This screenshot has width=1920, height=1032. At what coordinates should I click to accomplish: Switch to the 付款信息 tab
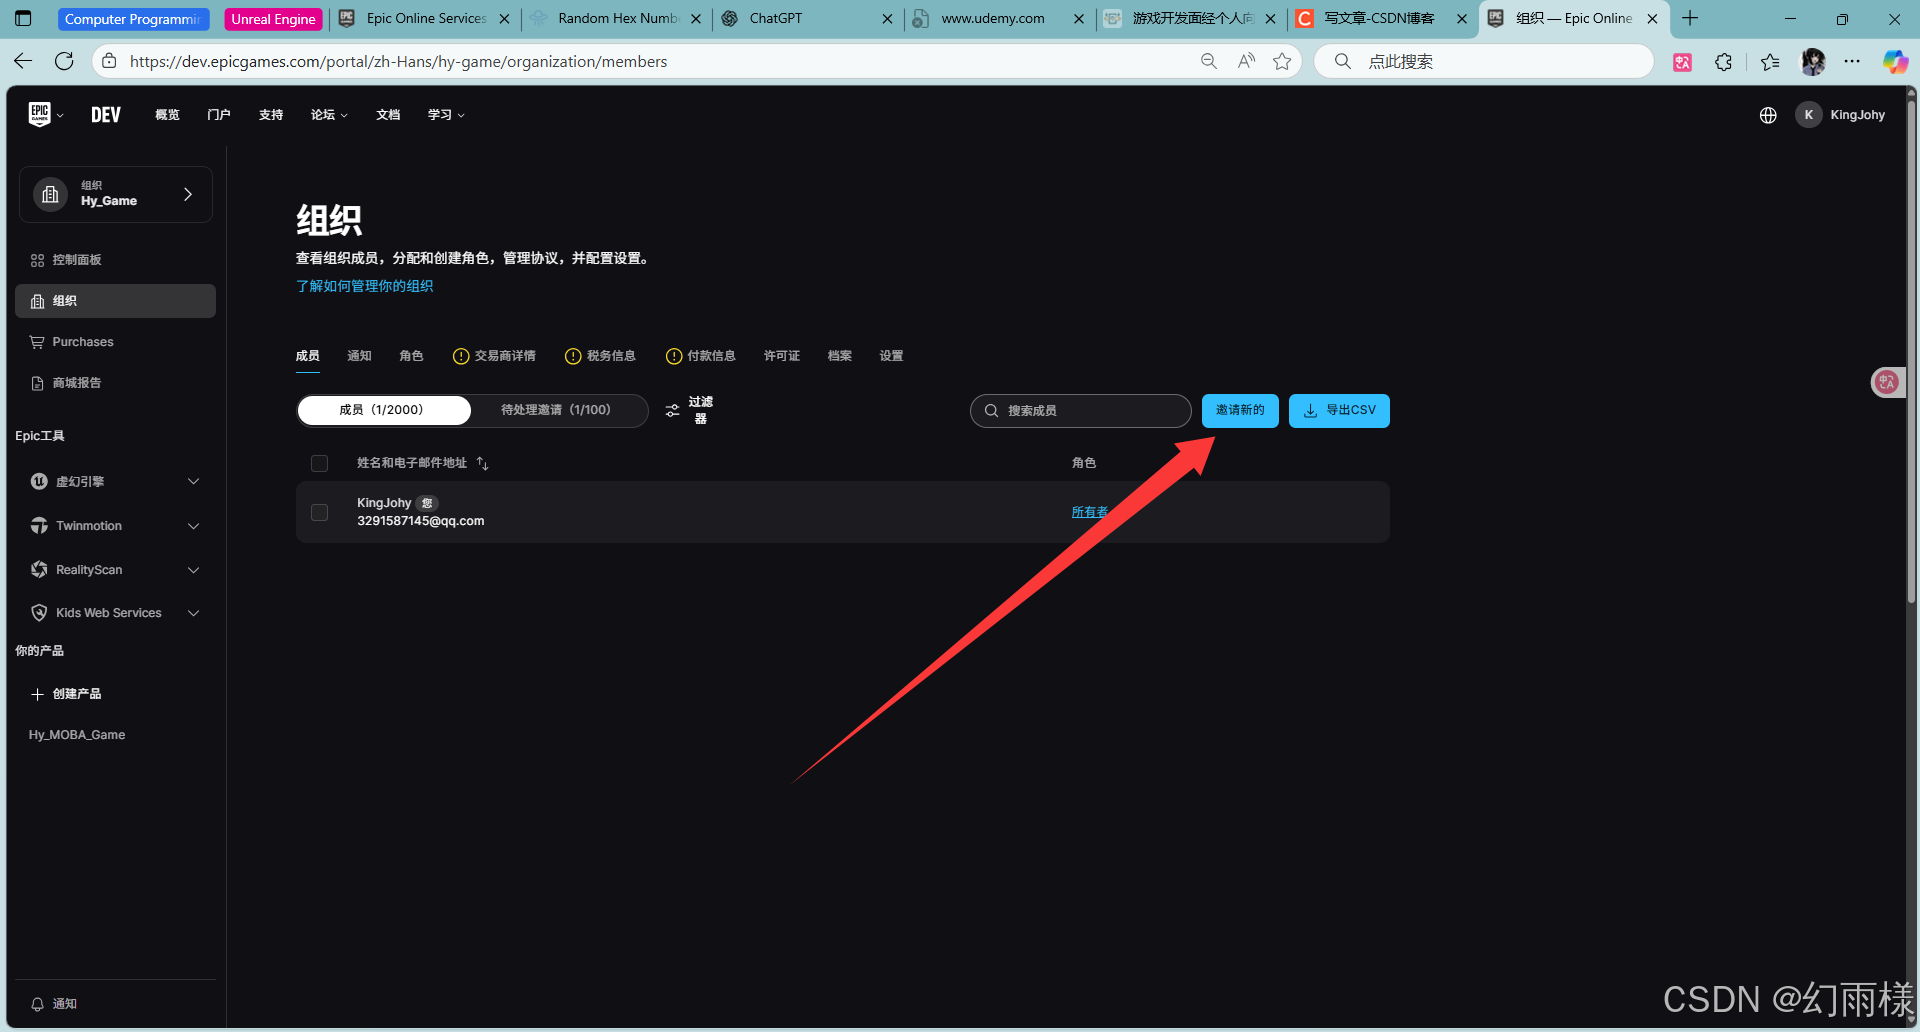[x=701, y=356]
